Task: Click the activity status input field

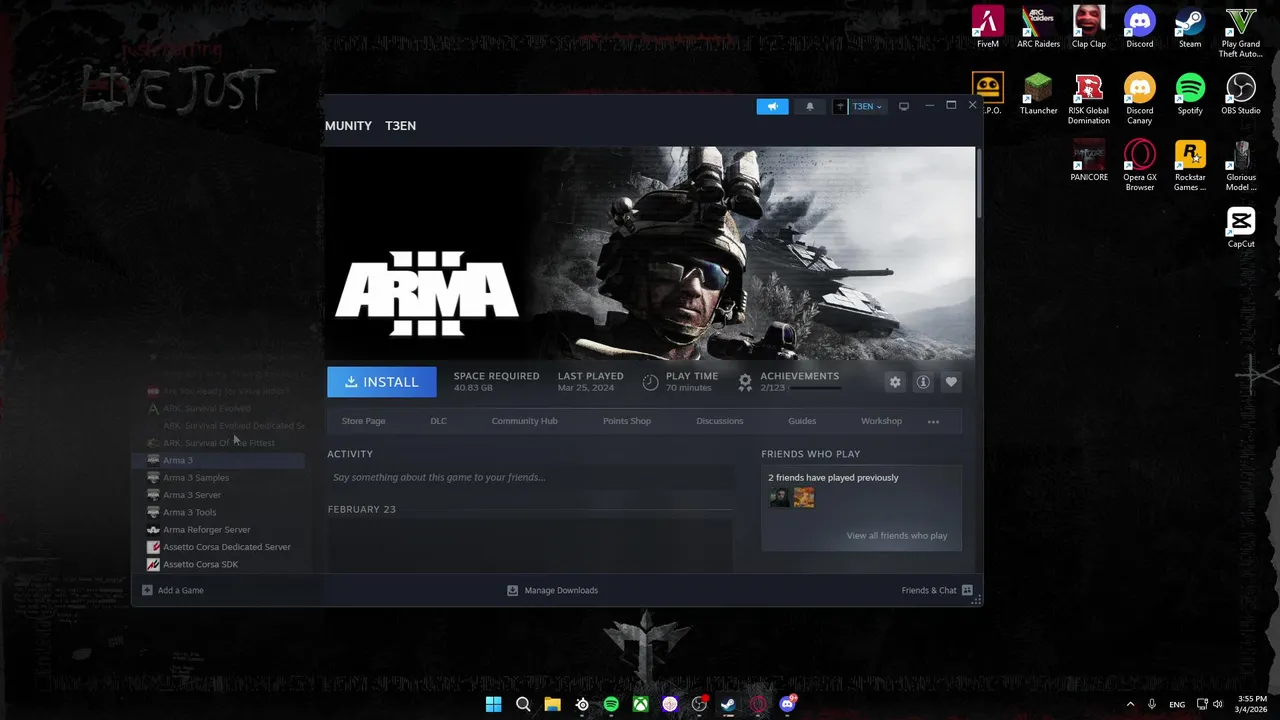Action: click(x=529, y=477)
